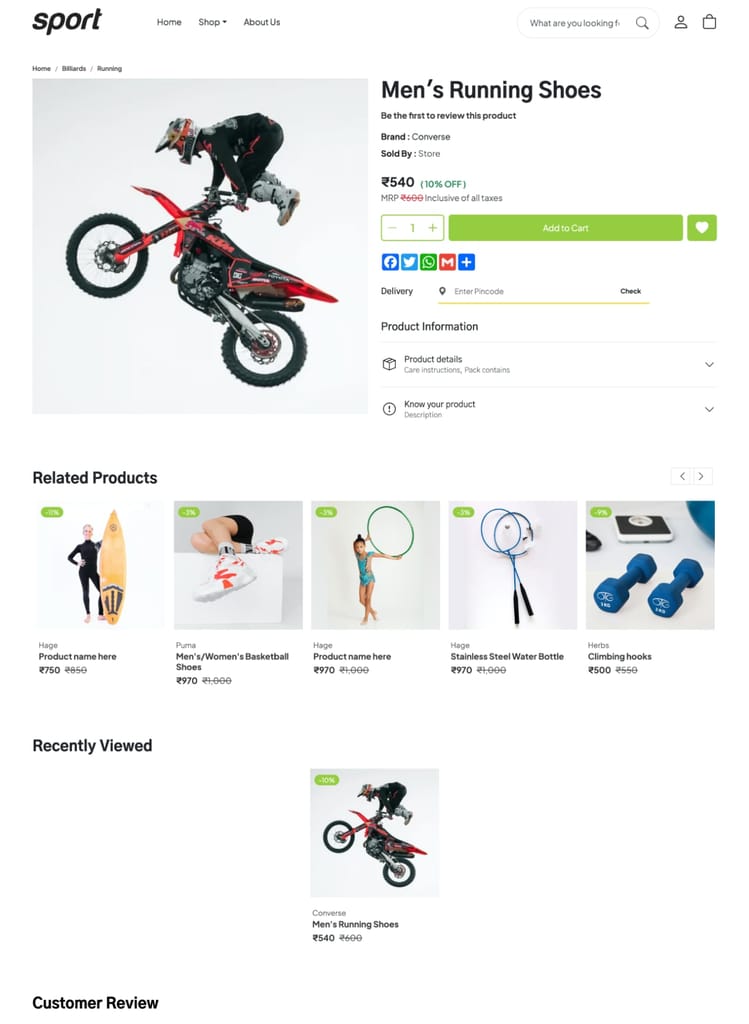This screenshot has width=749, height=1024.
Task: Expand the Know your product section
Action: pos(549,409)
